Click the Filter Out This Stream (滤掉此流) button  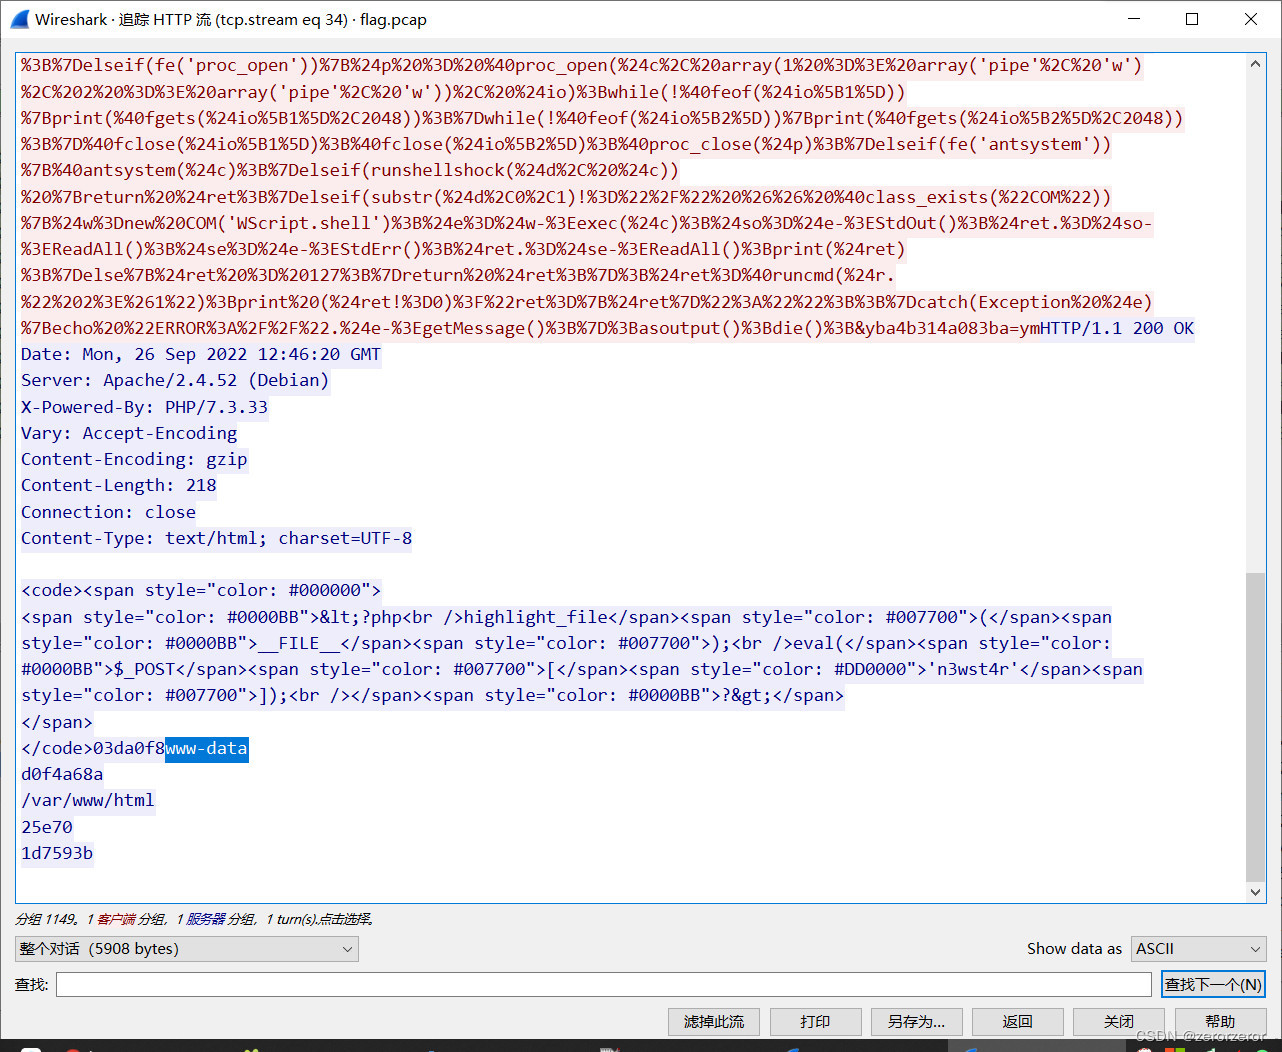point(714,1022)
